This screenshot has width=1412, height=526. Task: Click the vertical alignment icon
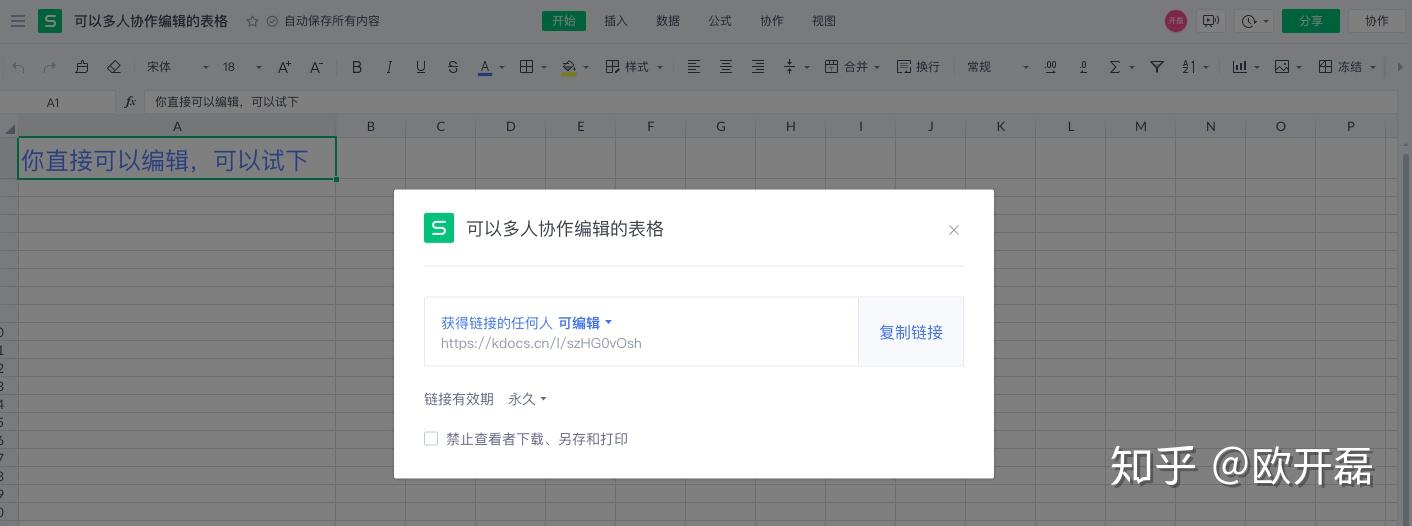pyautogui.click(x=789, y=67)
